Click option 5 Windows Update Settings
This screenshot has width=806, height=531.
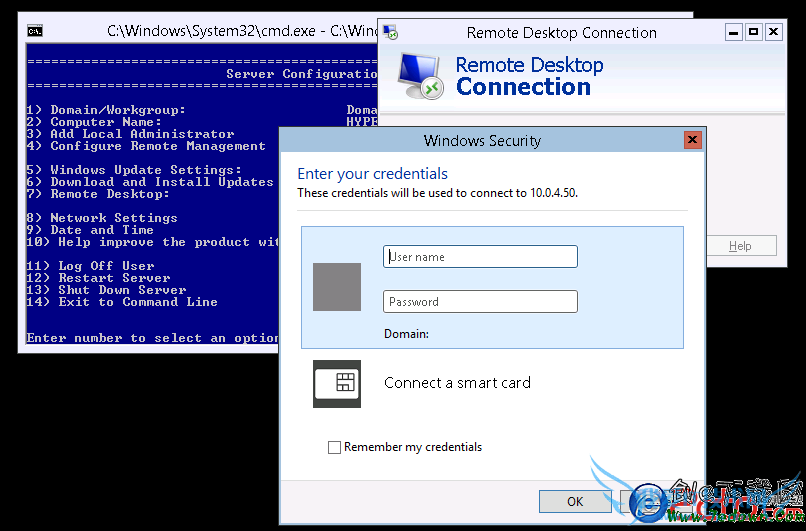[x=134, y=170]
